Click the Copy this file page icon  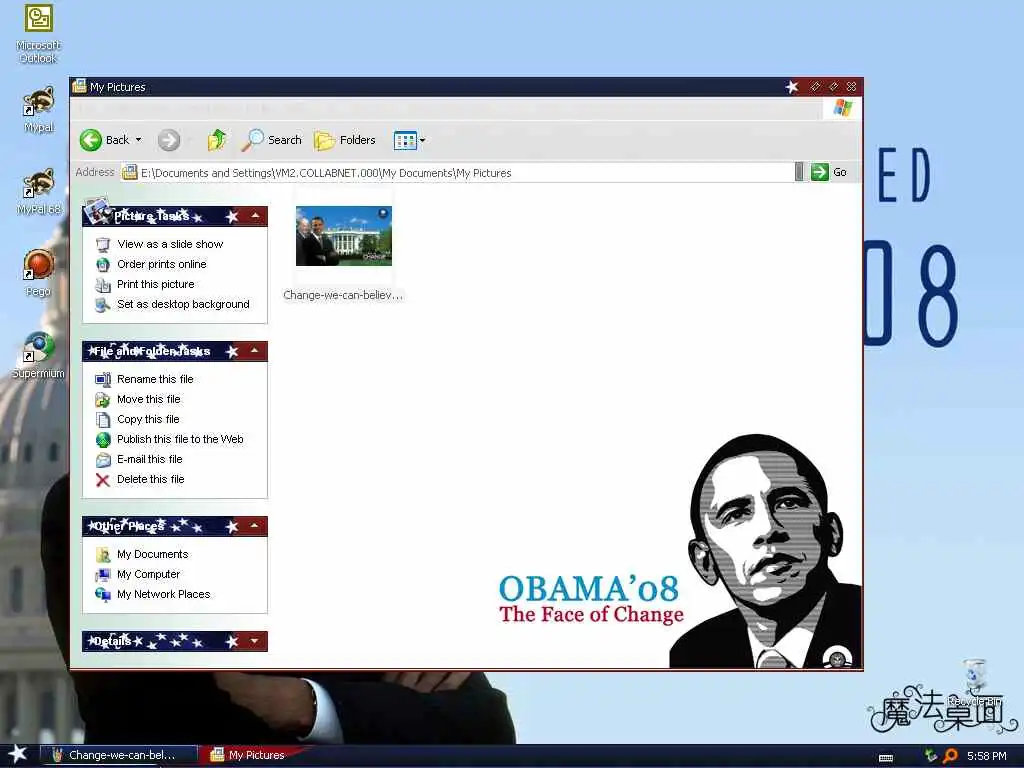103,420
